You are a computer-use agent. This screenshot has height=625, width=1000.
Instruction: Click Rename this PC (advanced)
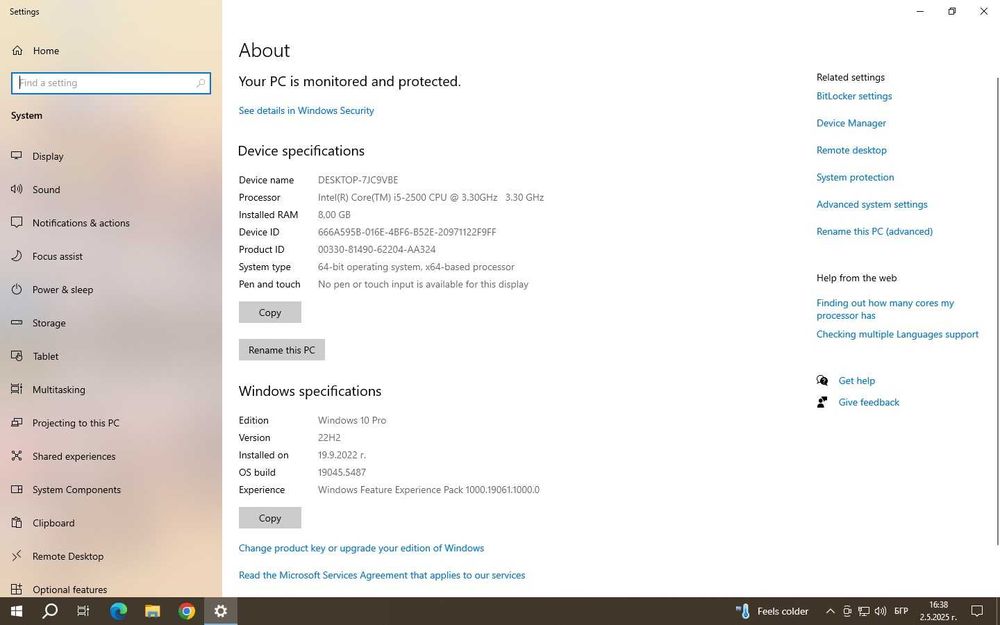874,232
